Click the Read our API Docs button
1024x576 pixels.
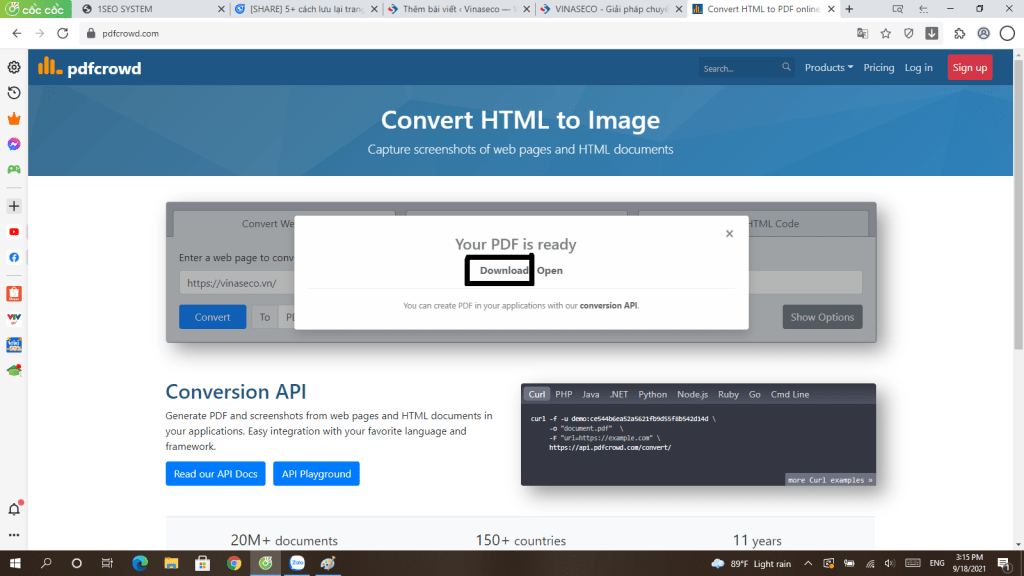click(x=215, y=474)
